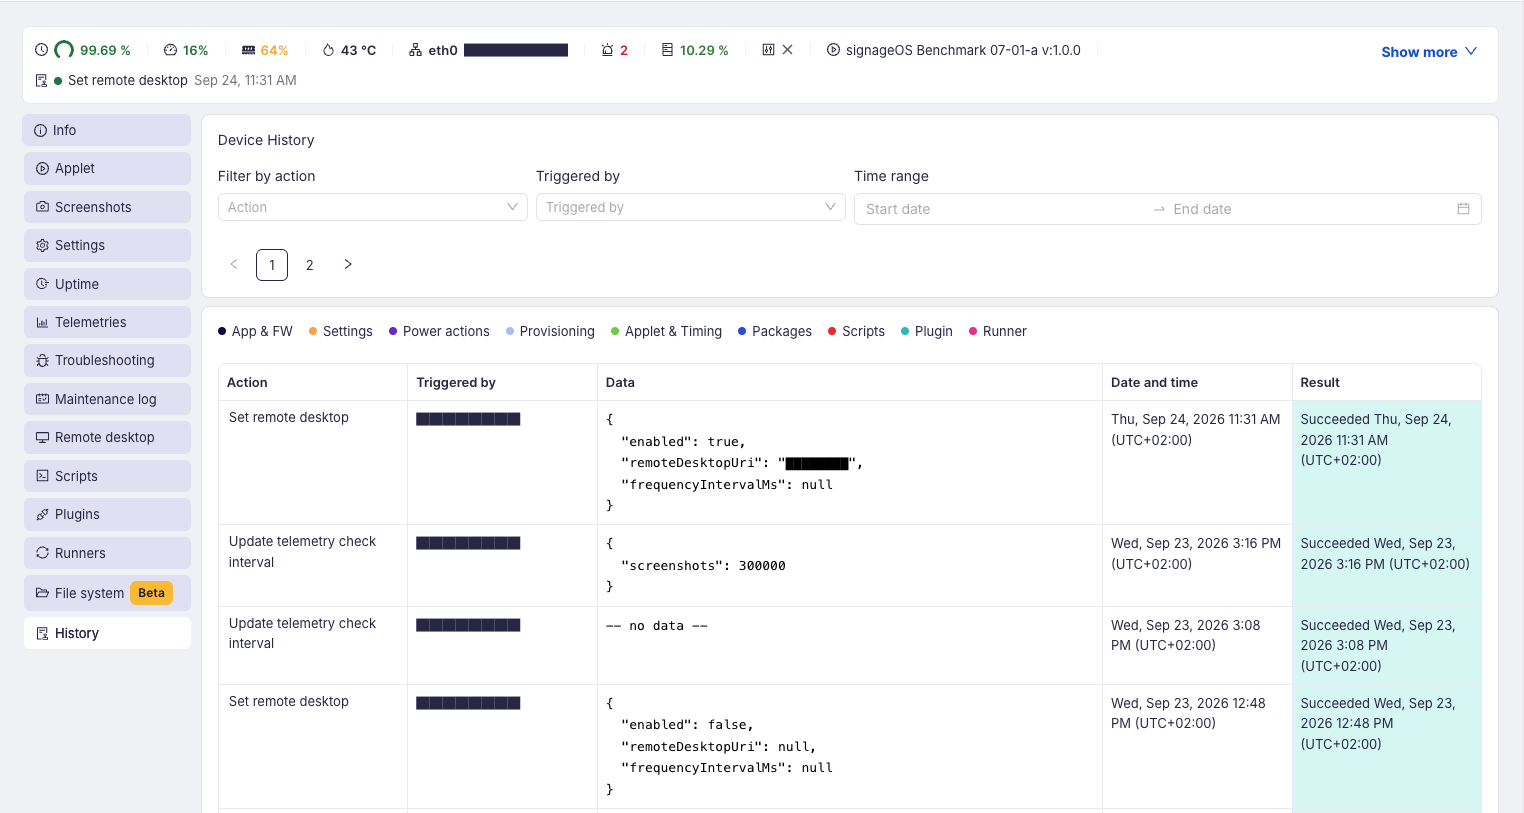
Task: Open Maintenance log in sidebar
Action: (x=107, y=399)
